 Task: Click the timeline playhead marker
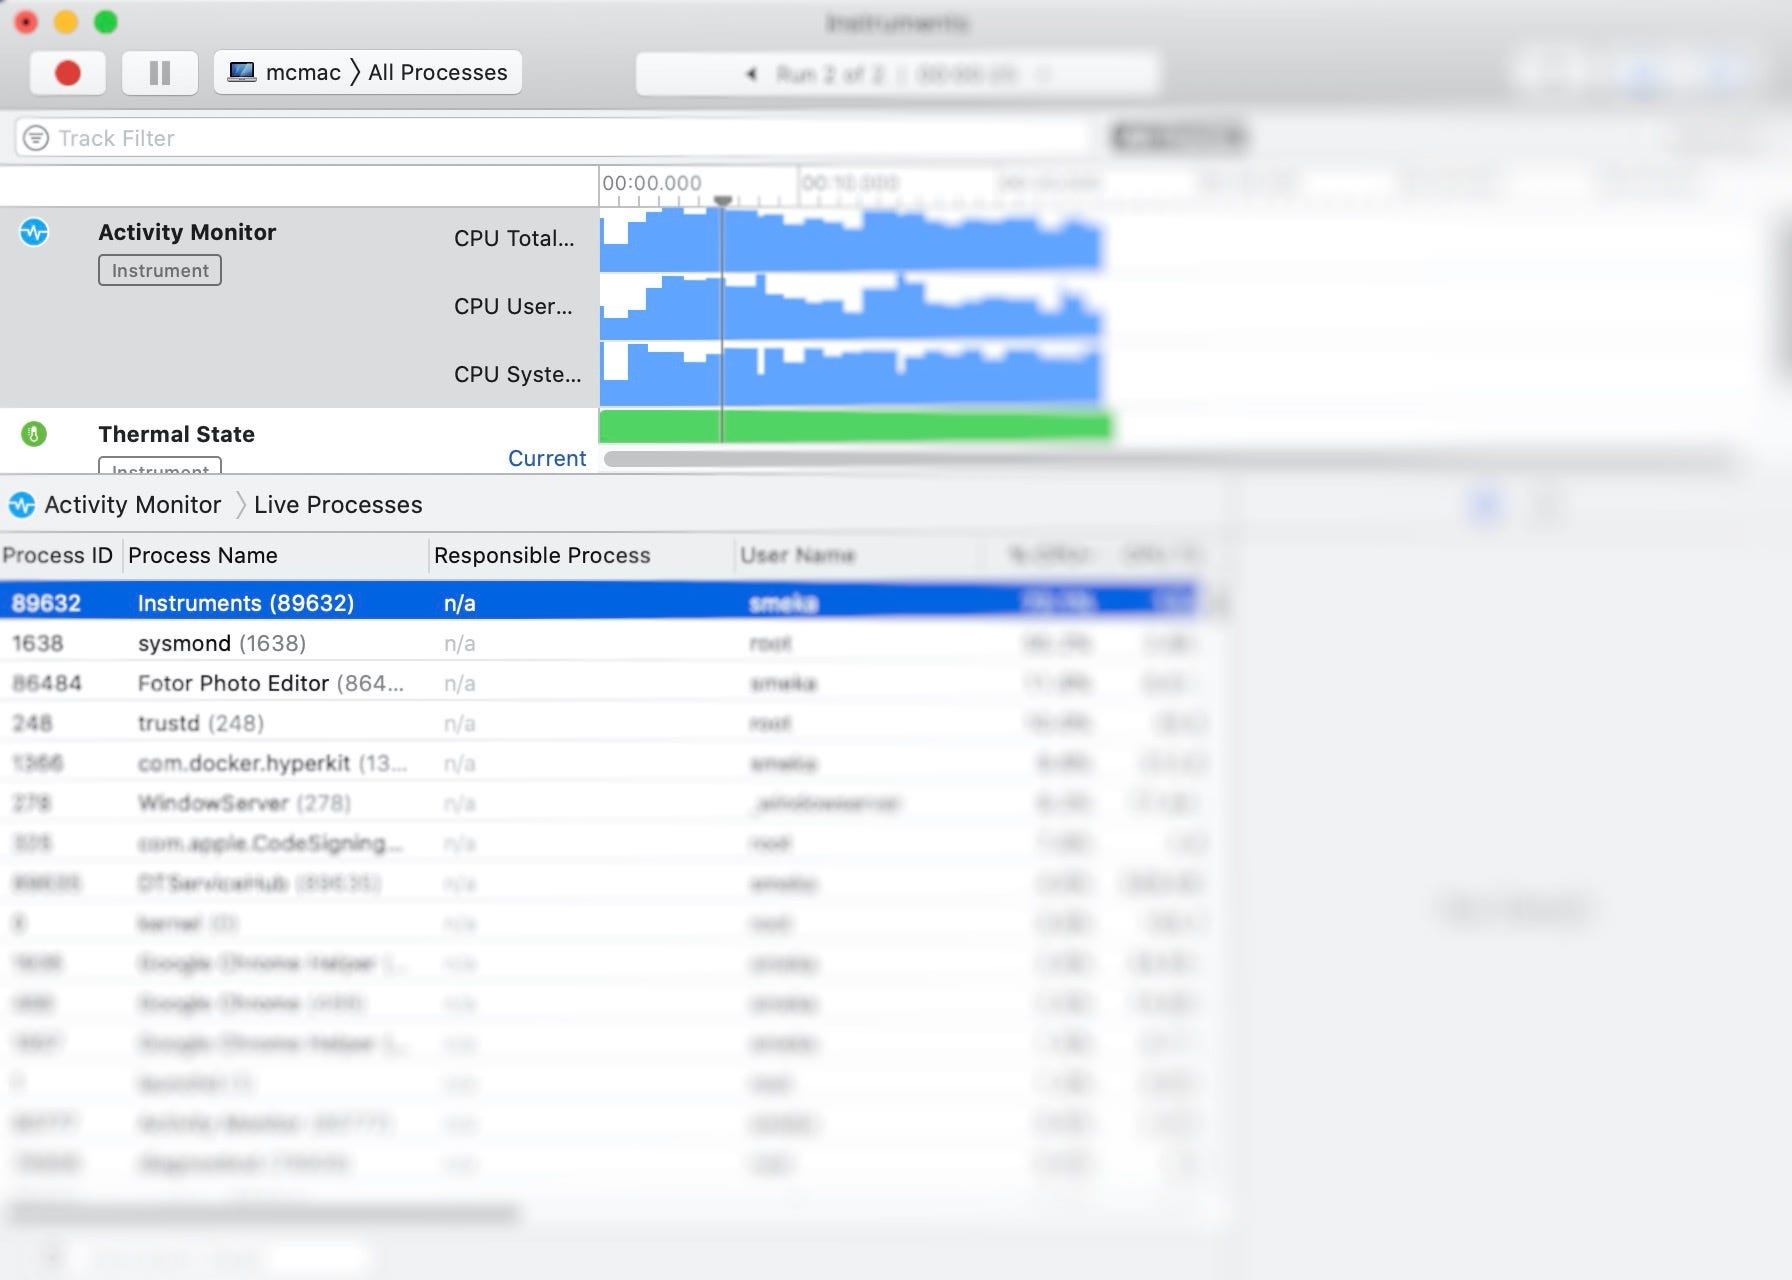[x=722, y=201]
